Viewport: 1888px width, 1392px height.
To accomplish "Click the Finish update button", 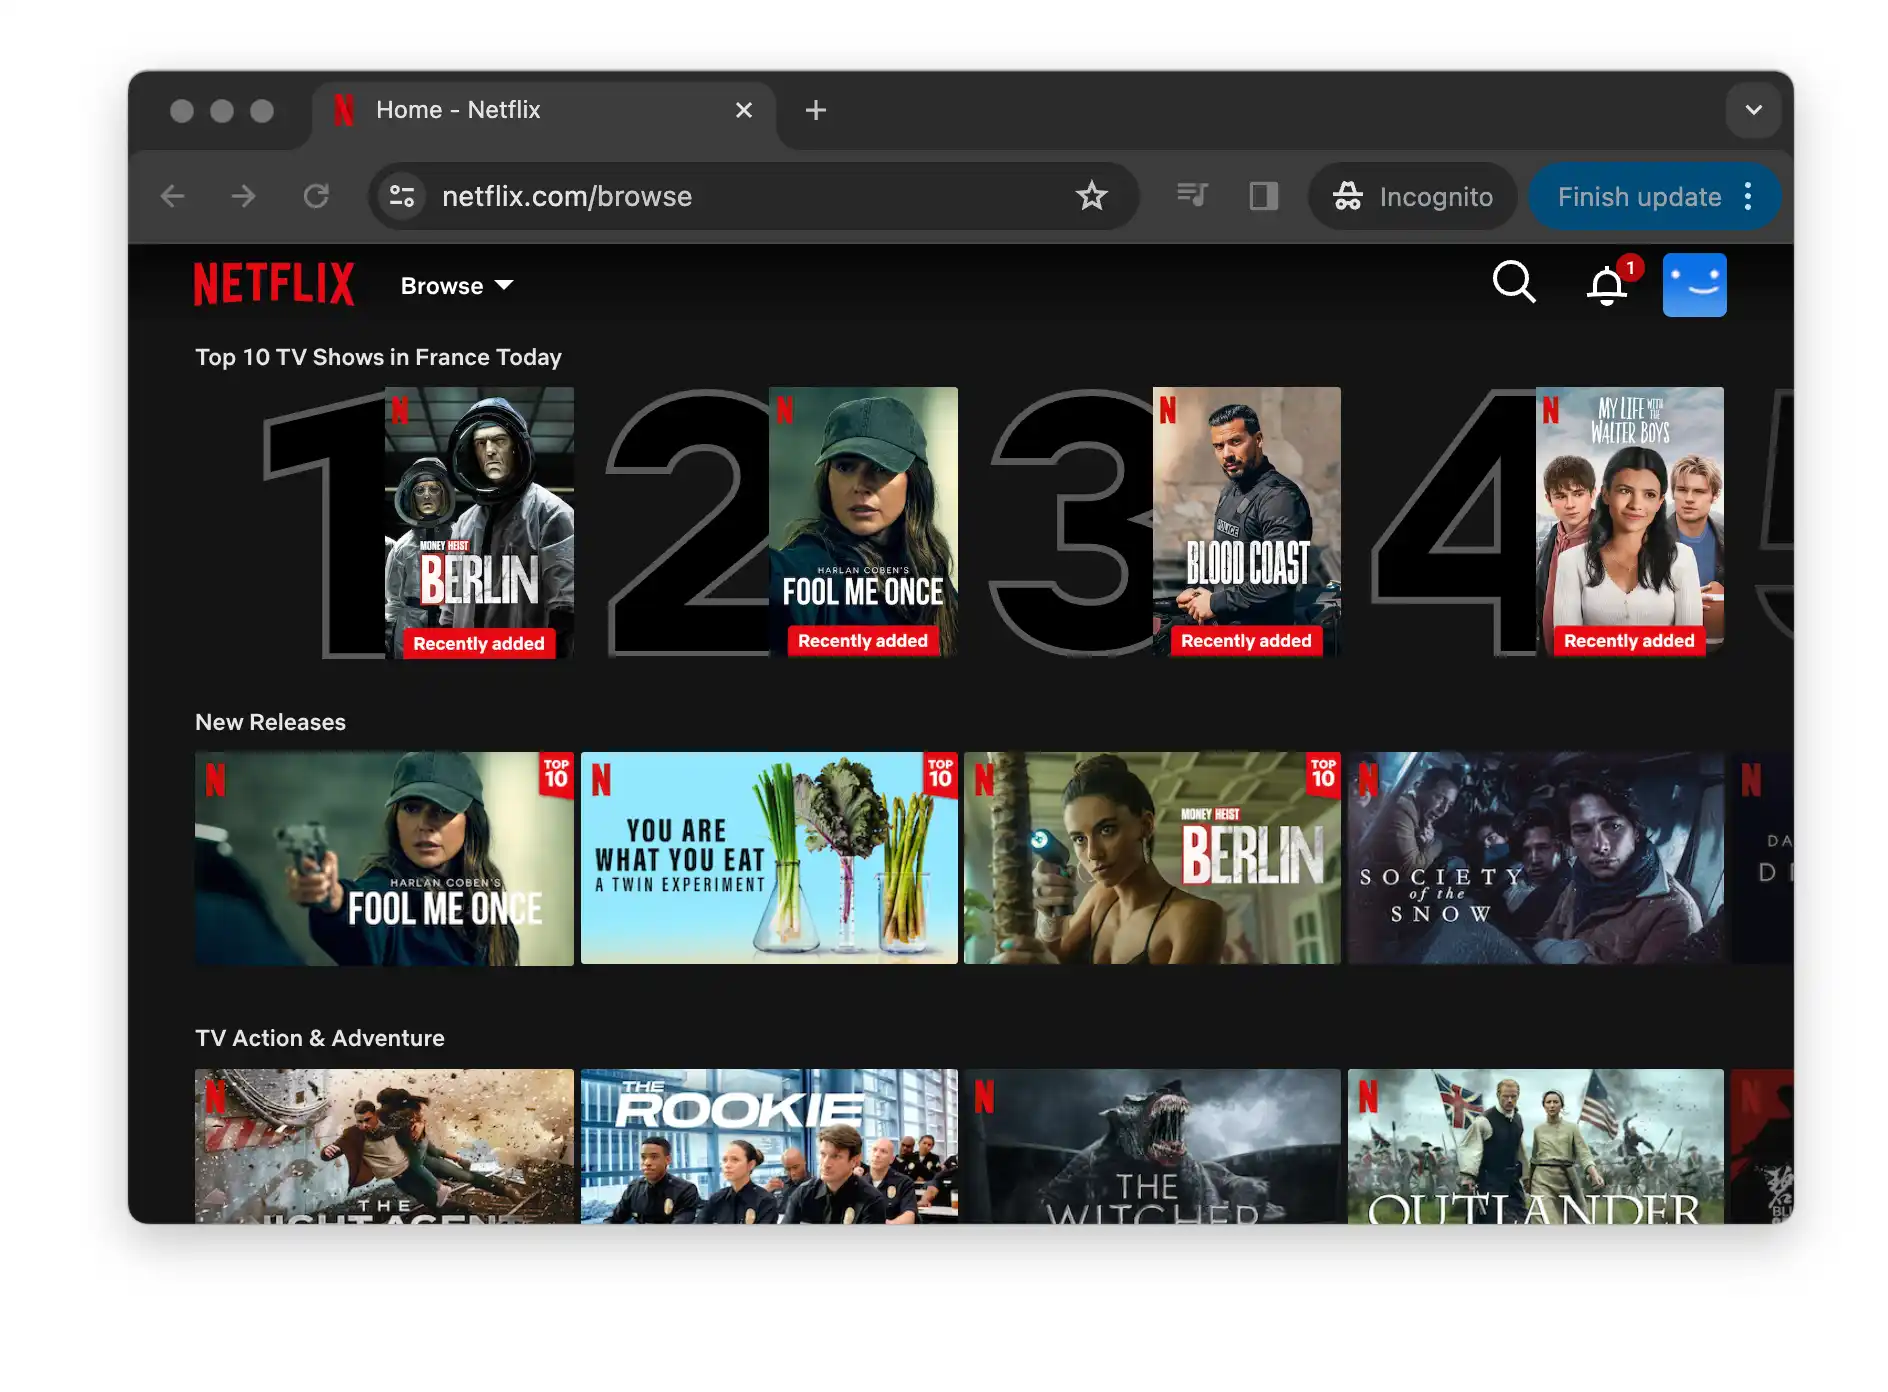I will click(1637, 196).
